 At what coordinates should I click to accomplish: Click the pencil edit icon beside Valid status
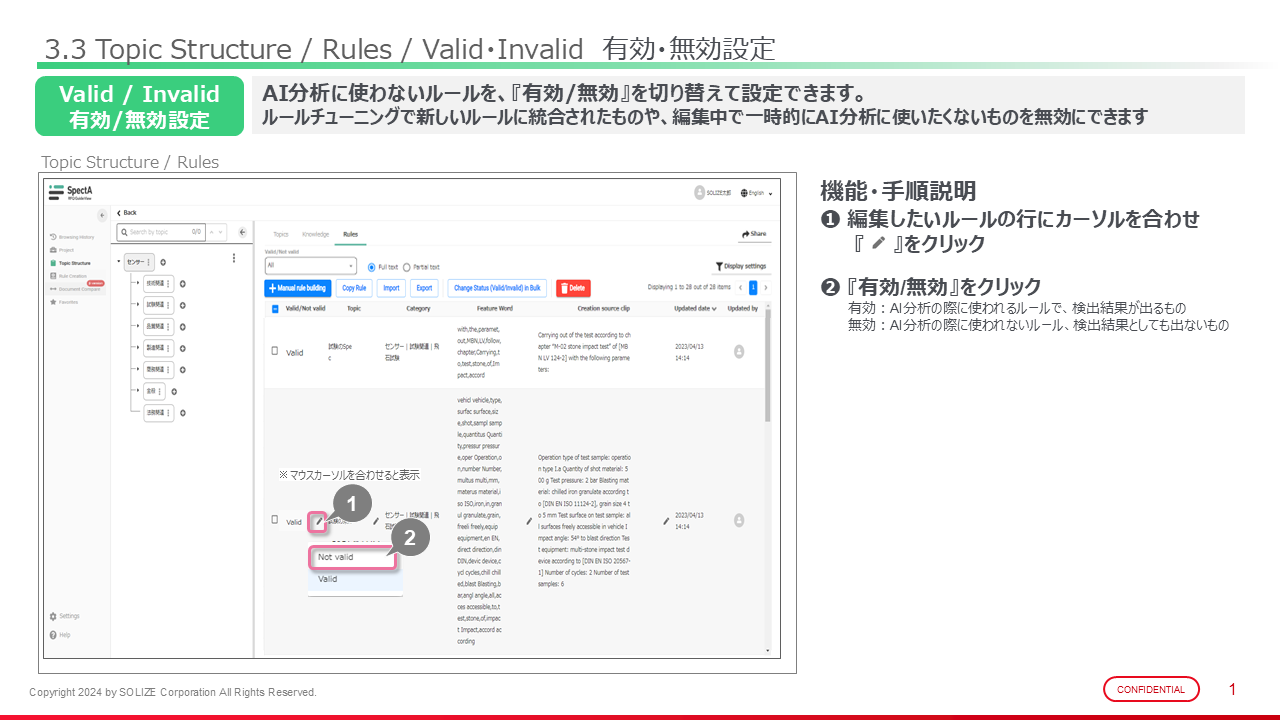click(x=317, y=521)
